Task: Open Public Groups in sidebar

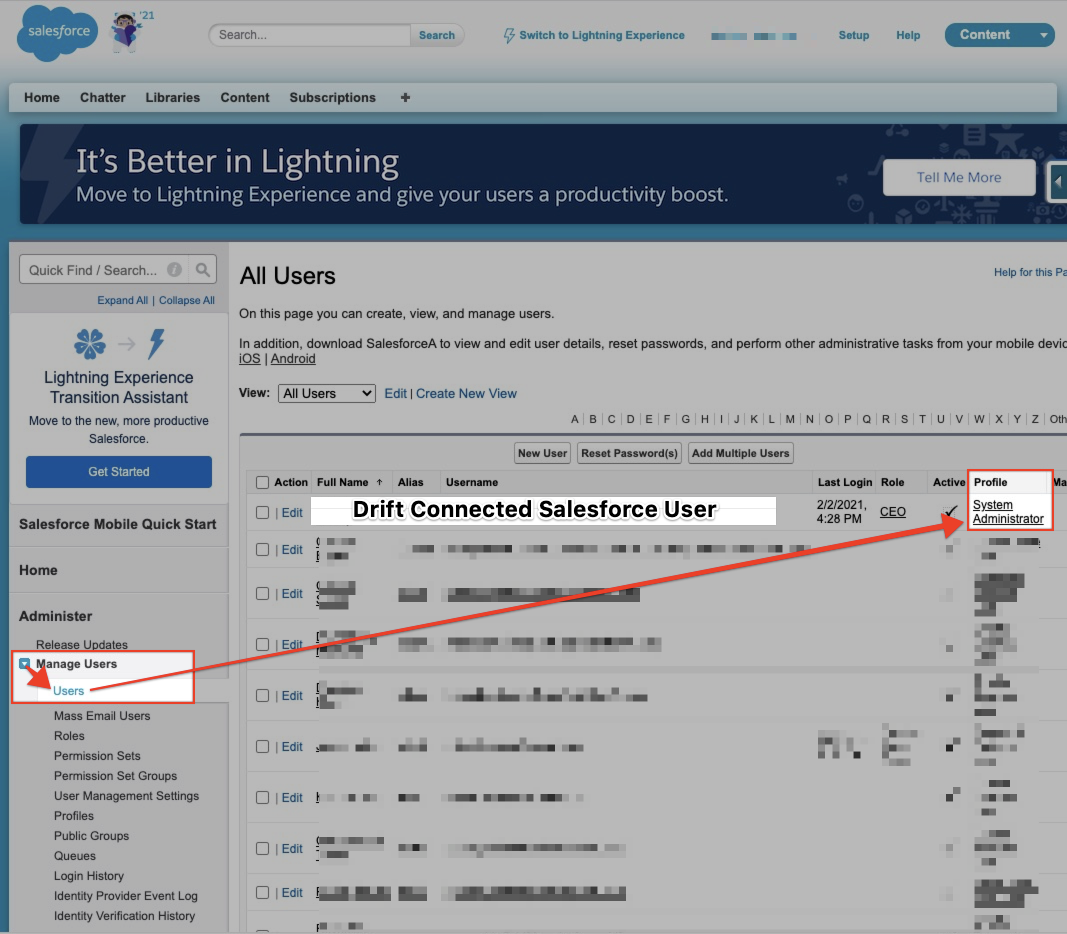Action: tap(91, 835)
